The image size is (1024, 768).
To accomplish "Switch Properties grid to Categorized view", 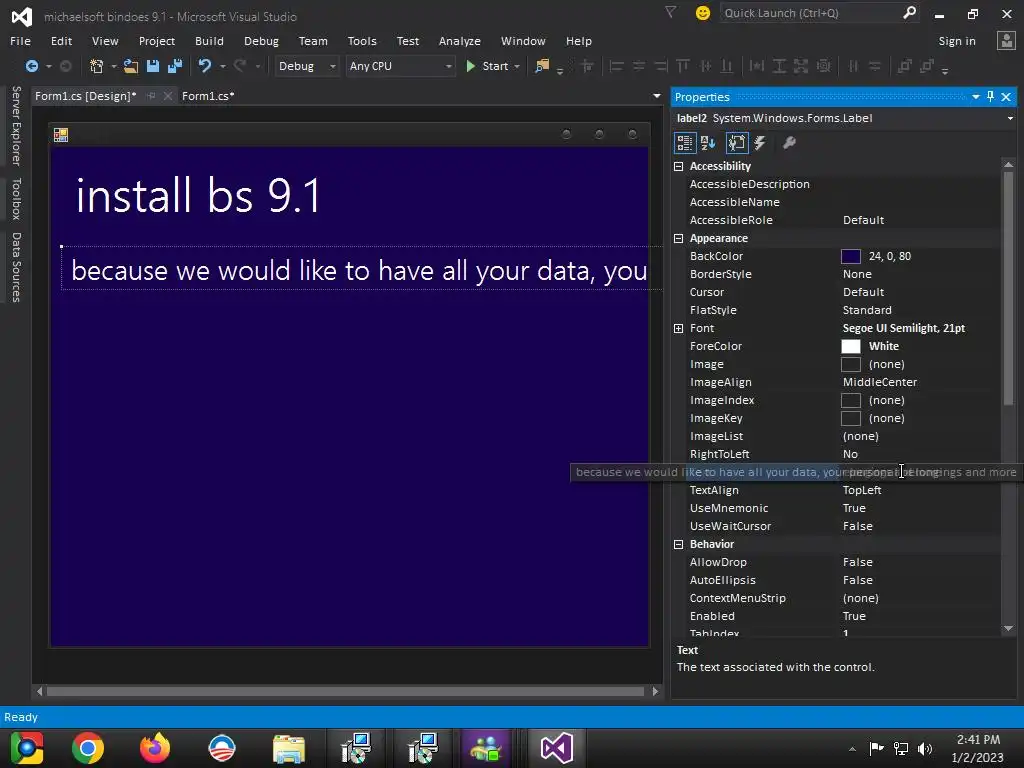I will click(684, 143).
